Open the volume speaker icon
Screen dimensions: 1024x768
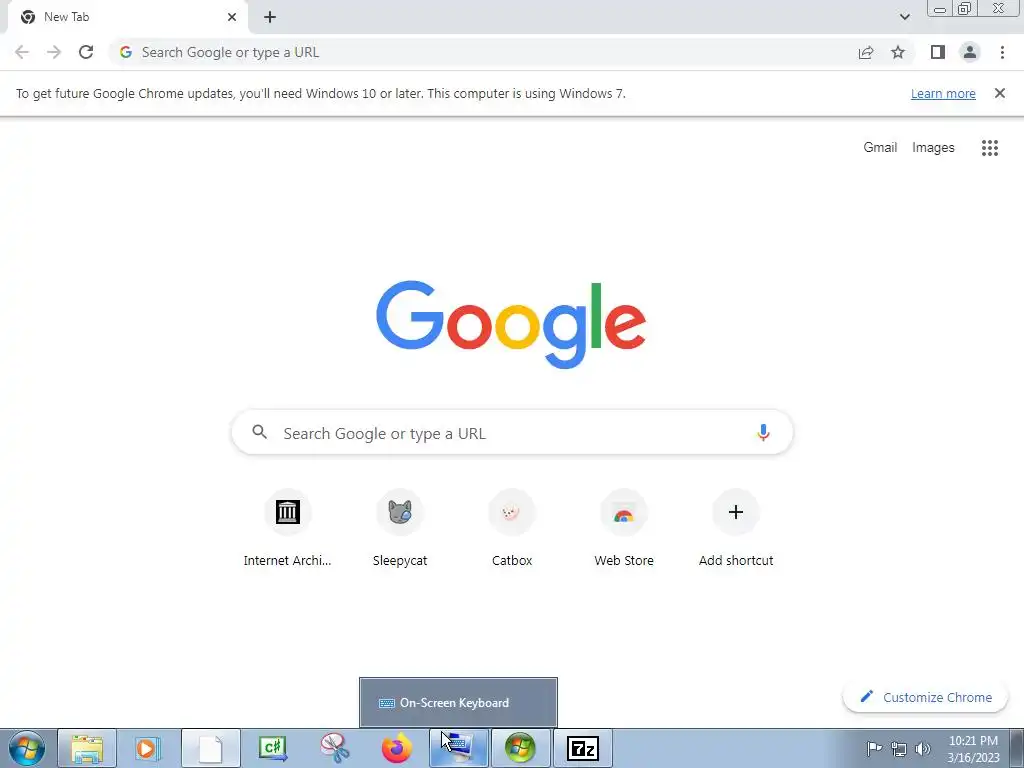pyautogui.click(x=923, y=749)
